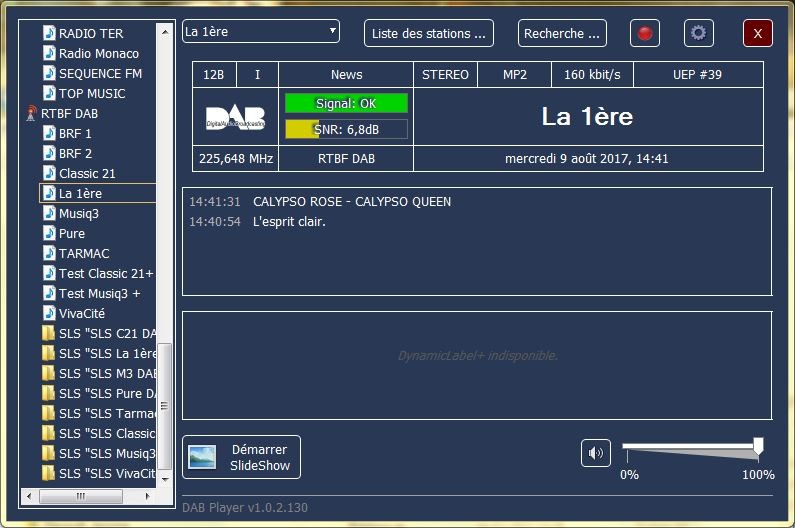795x528 pixels.
Task: Click the RTBF DAB ensemble cell in info table
Action: pyautogui.click(x=346, y=159)
